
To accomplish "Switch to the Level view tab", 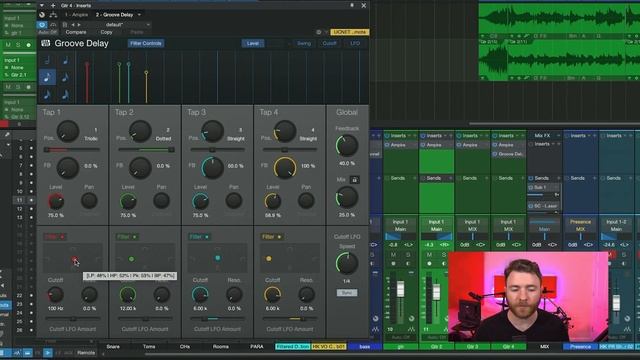I will [253, 43].
